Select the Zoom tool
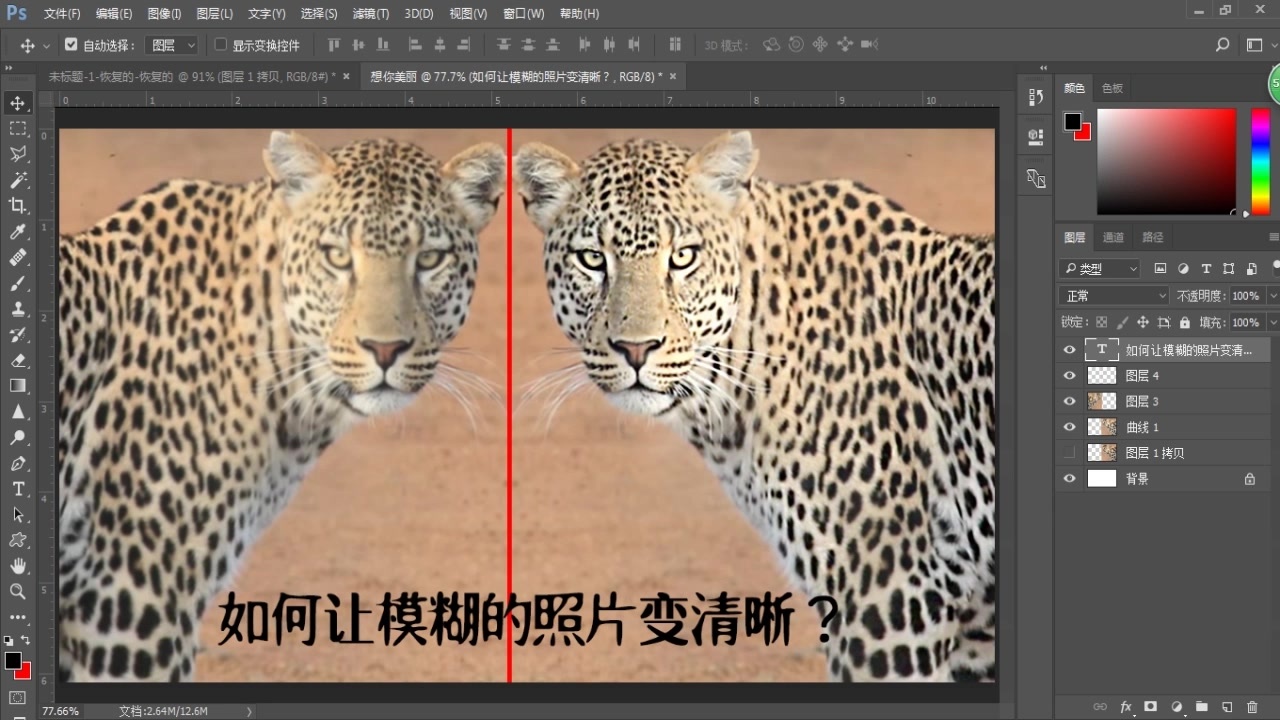 tap(18, 592)
